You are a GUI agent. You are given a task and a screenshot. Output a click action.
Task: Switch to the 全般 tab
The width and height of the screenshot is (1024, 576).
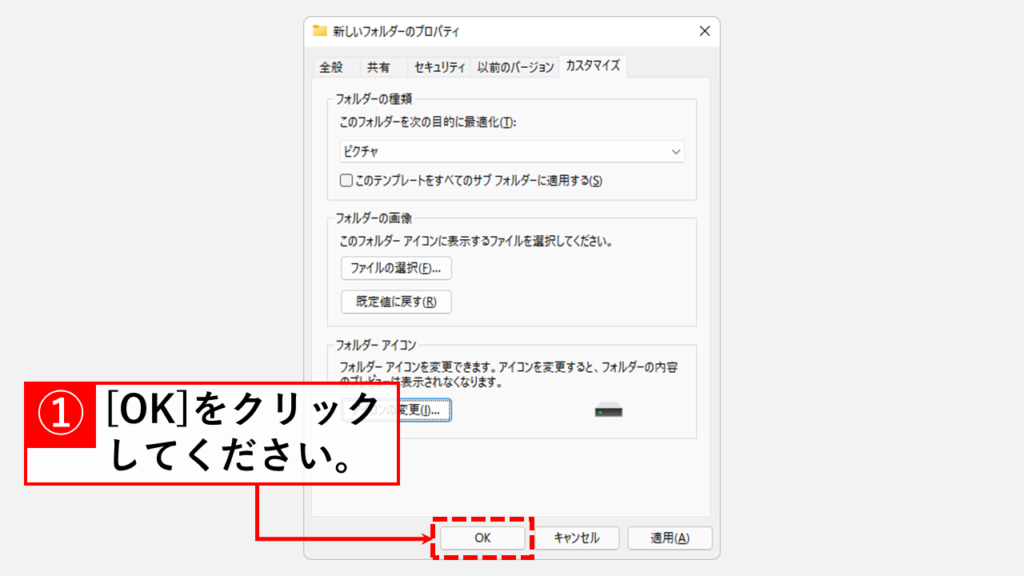pos(331,68)
